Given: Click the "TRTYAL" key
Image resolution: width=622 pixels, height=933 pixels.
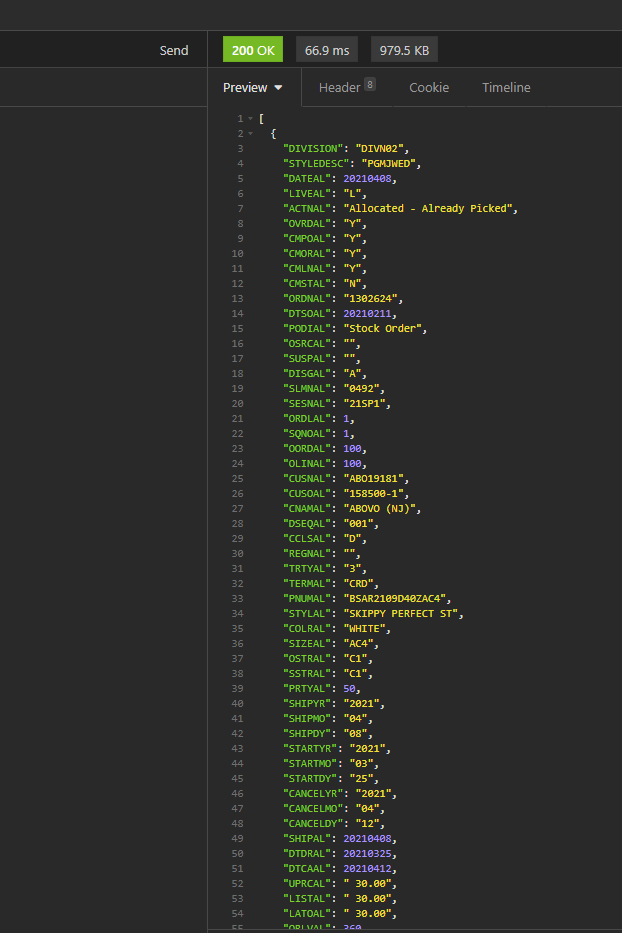Looking at the screenshot, I should [x=307, y=569].
